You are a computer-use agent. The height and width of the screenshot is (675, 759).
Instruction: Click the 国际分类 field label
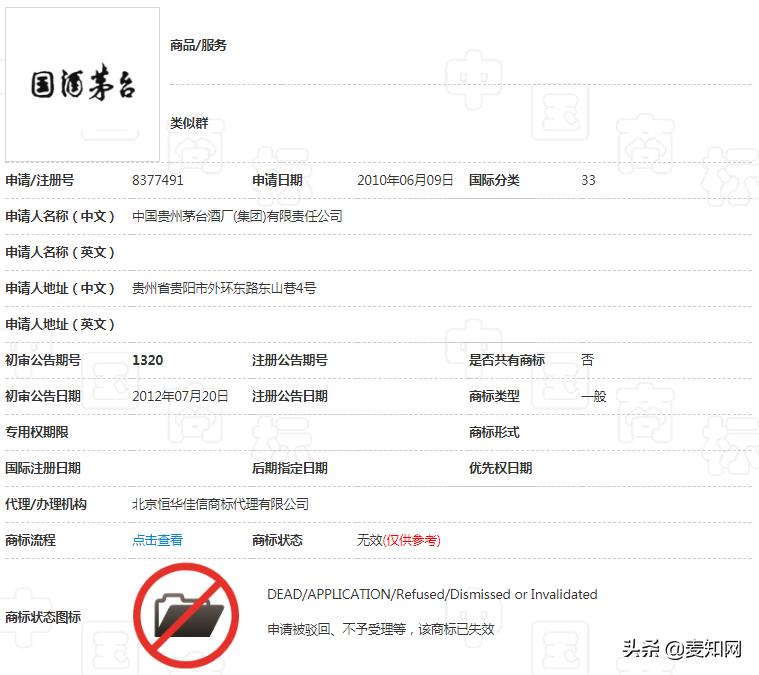(x=494, y=180)
